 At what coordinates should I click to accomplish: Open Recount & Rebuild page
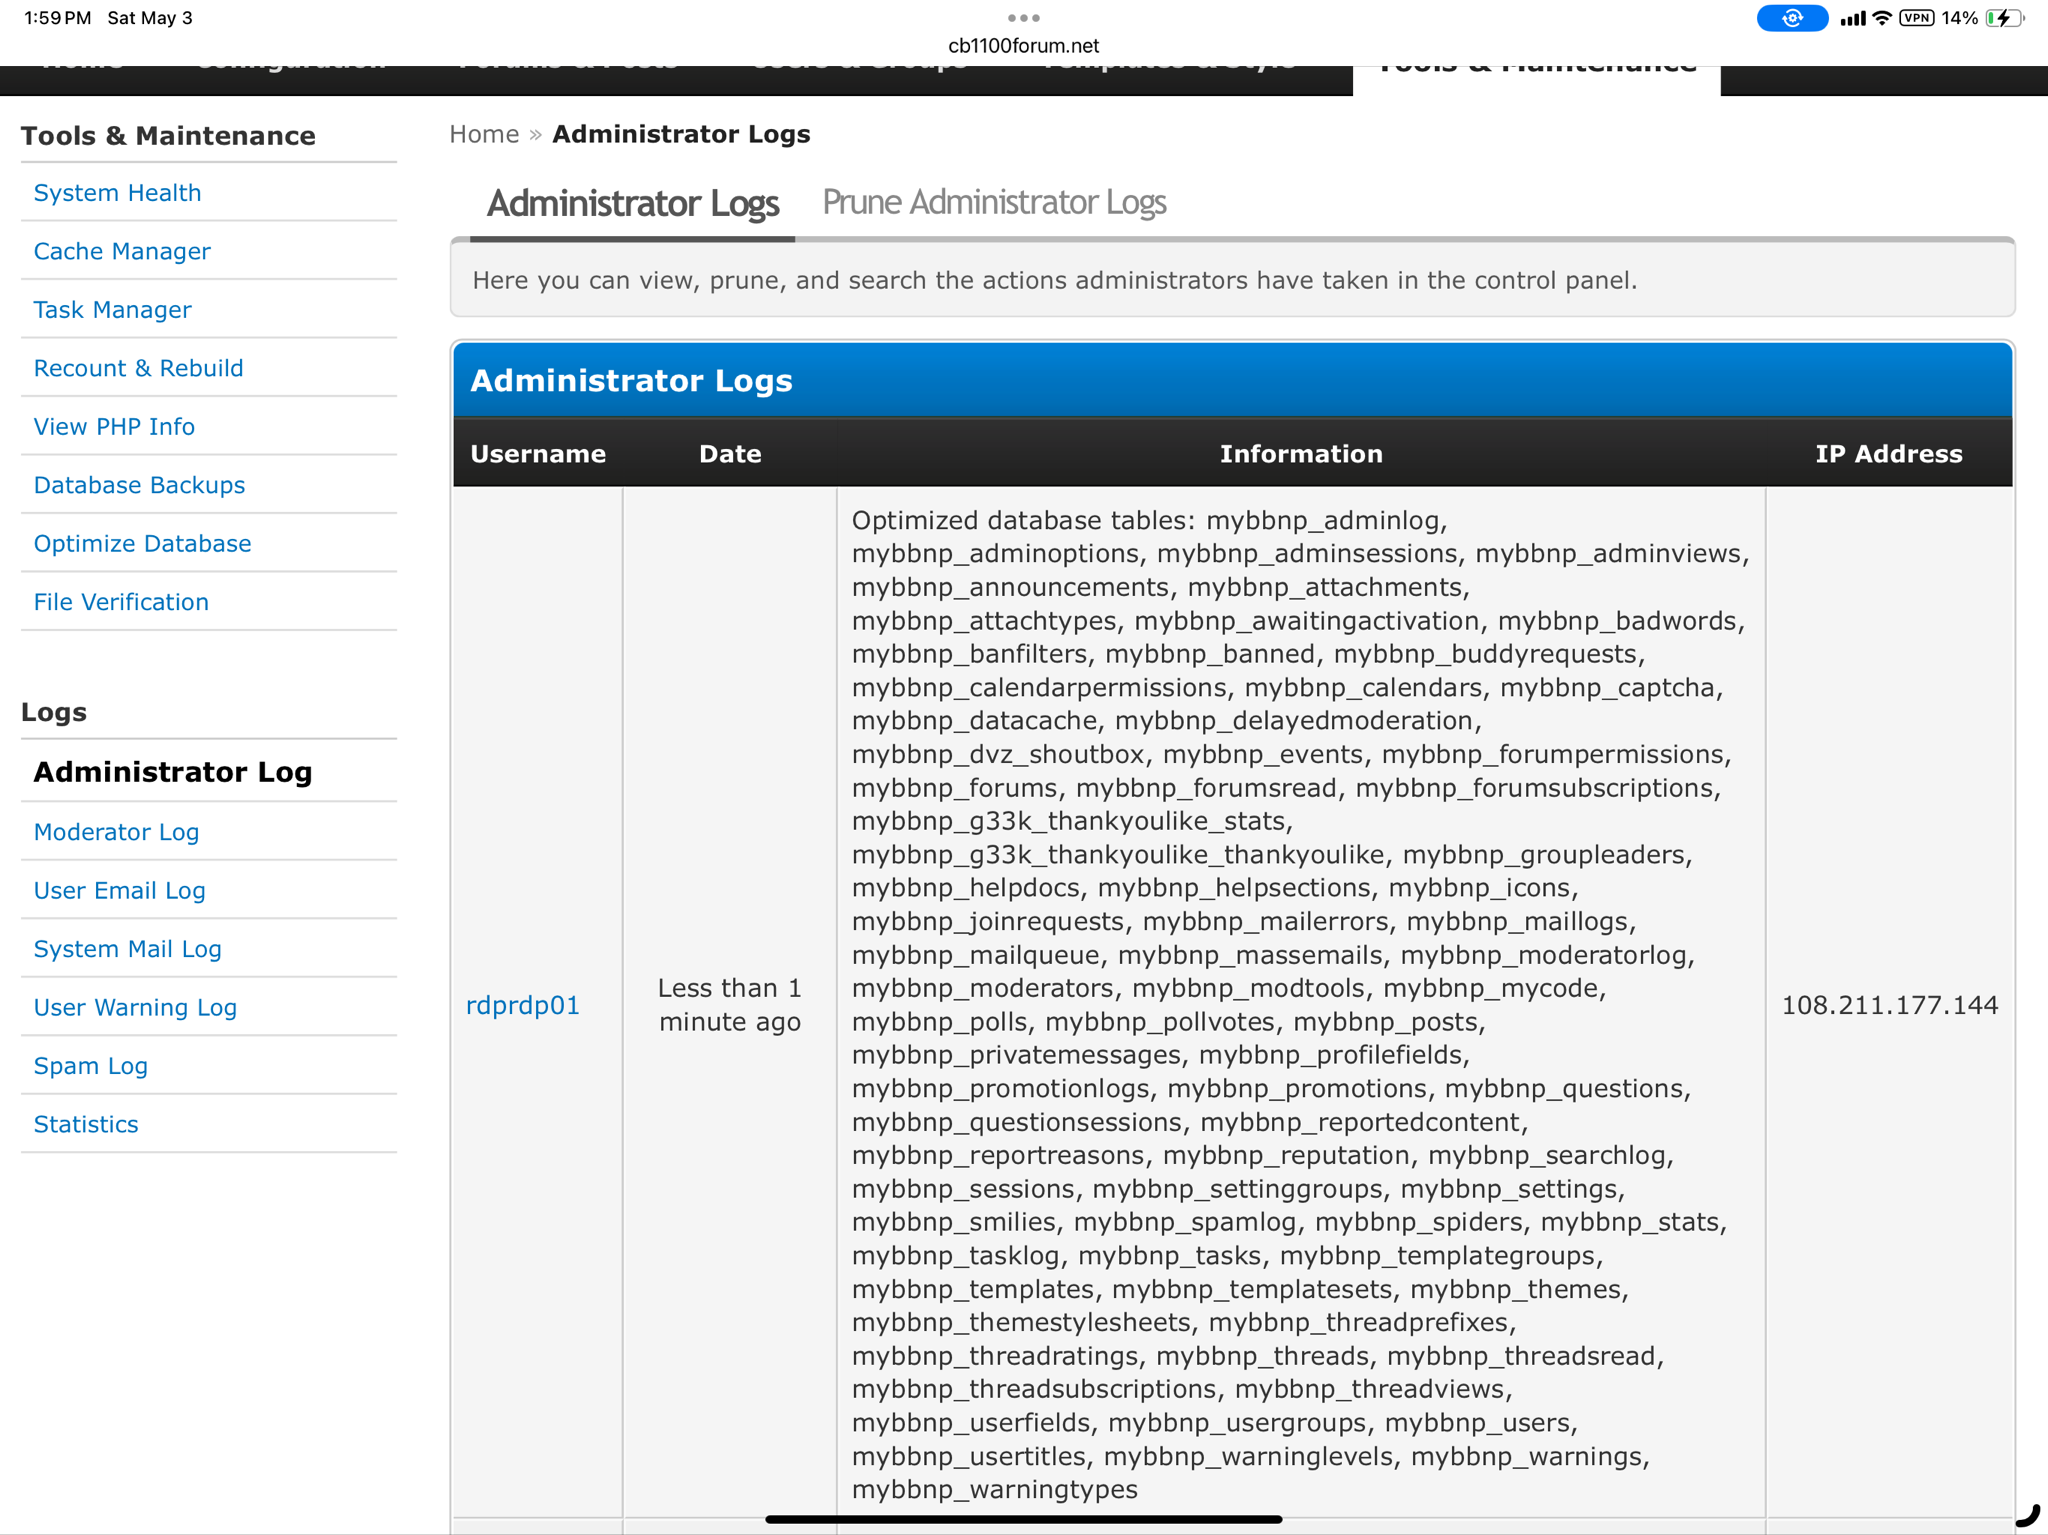coord(138,368)
